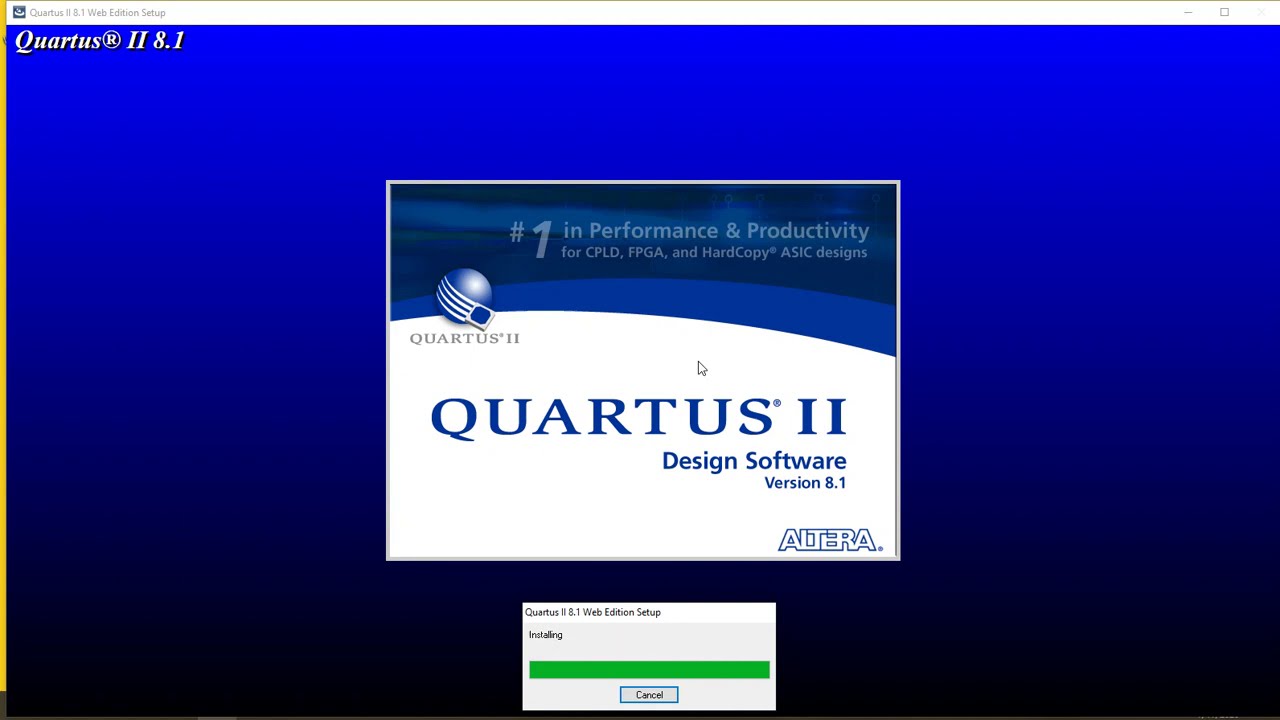This screenshot has width=1280, height=720.
Task: Click the '#1 in Performance & Productivity' banner text
Action: click(689, 232)
